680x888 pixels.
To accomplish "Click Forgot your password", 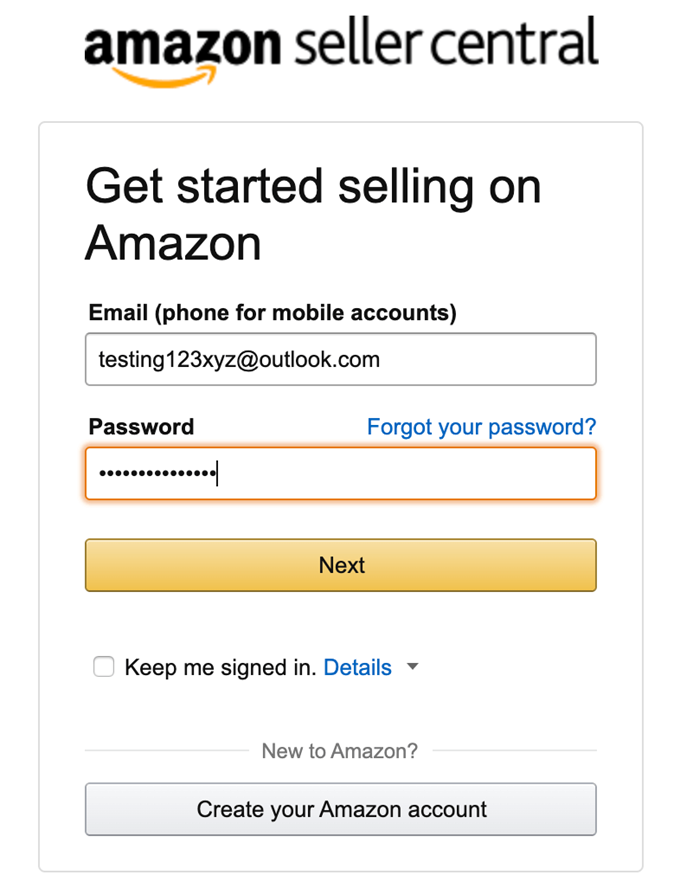I will (x=481, y=427).
